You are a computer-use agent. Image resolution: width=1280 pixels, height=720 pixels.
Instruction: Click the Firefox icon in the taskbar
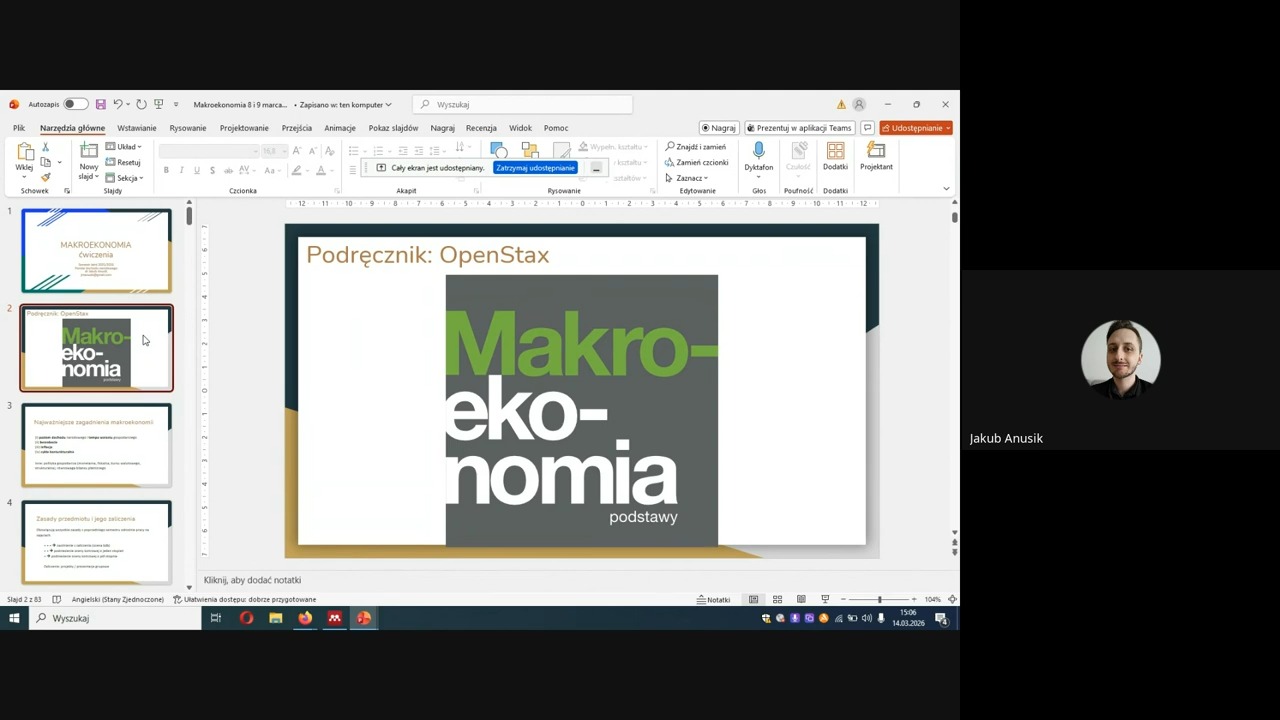(x=305, y=618)
